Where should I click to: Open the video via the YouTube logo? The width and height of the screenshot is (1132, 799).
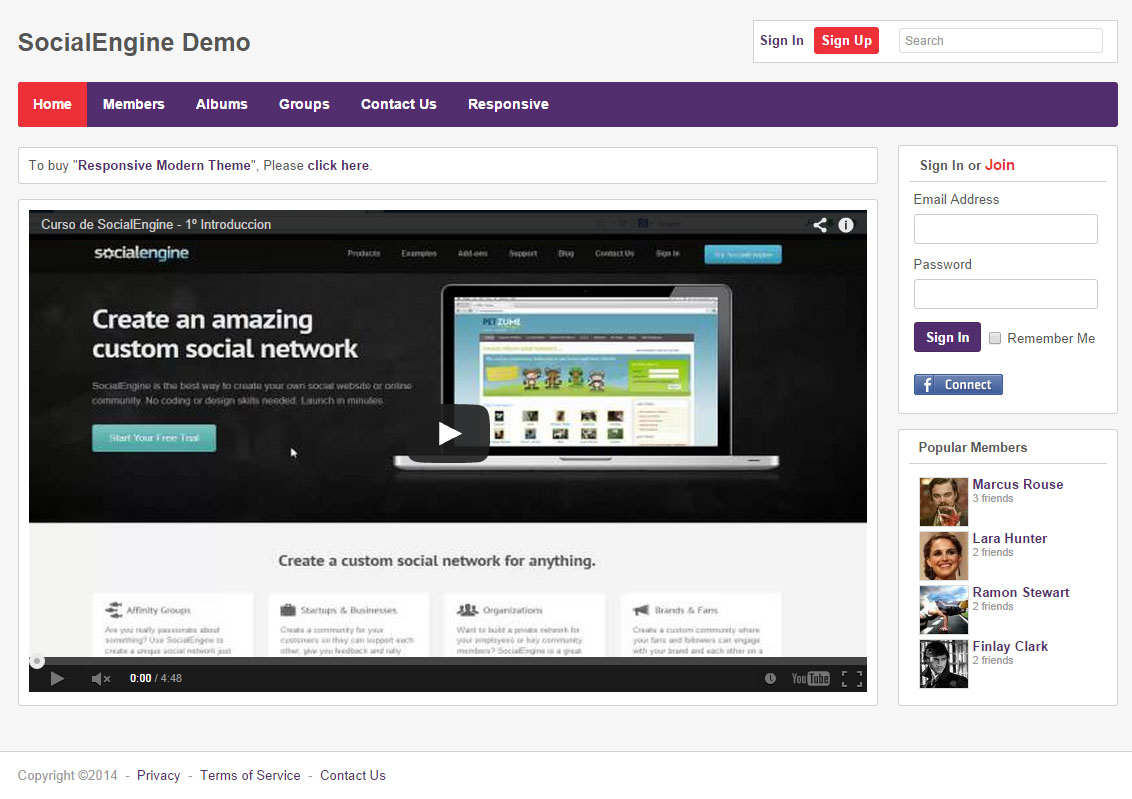tap(810, 679)
